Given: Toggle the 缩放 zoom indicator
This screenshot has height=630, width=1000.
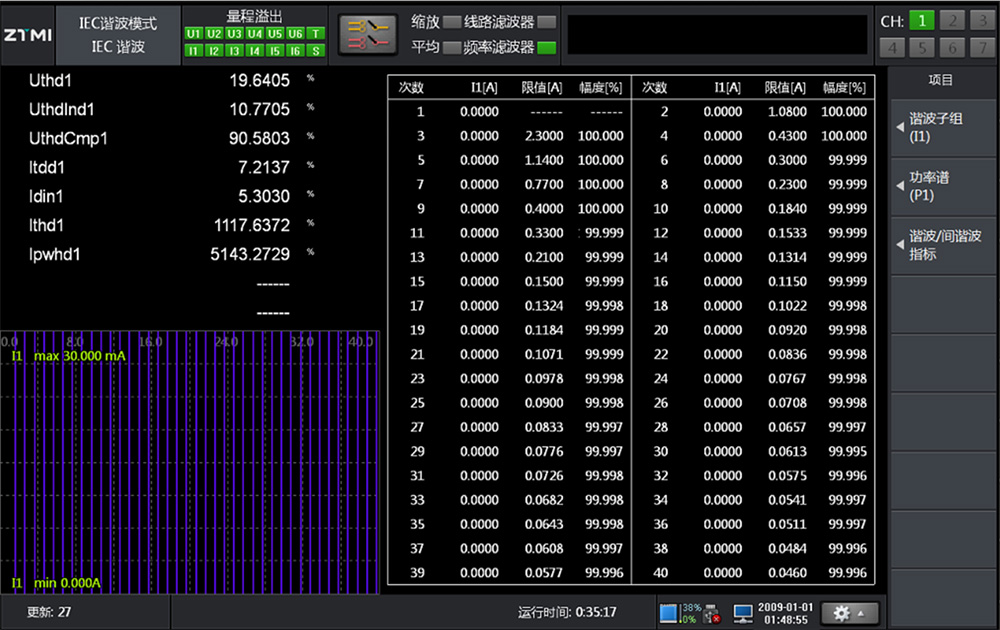Looking at the screenshot, I should [452, 22].
